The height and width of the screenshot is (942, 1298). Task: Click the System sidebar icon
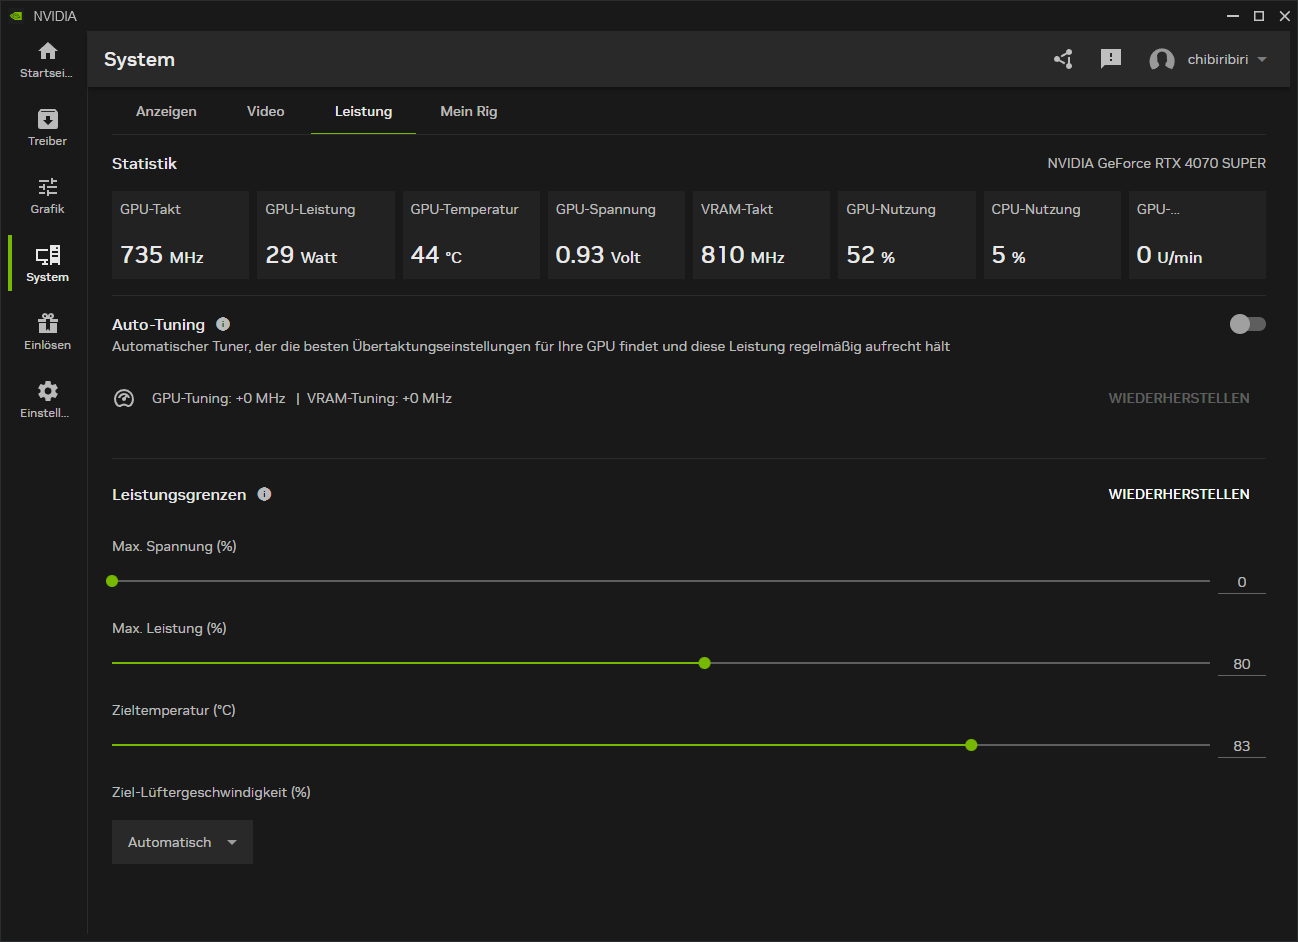click(47, 258)
